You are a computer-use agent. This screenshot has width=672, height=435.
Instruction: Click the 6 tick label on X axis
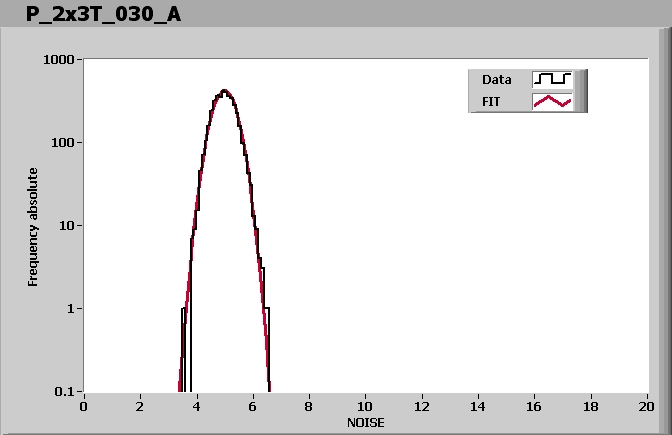pos(253,406)
